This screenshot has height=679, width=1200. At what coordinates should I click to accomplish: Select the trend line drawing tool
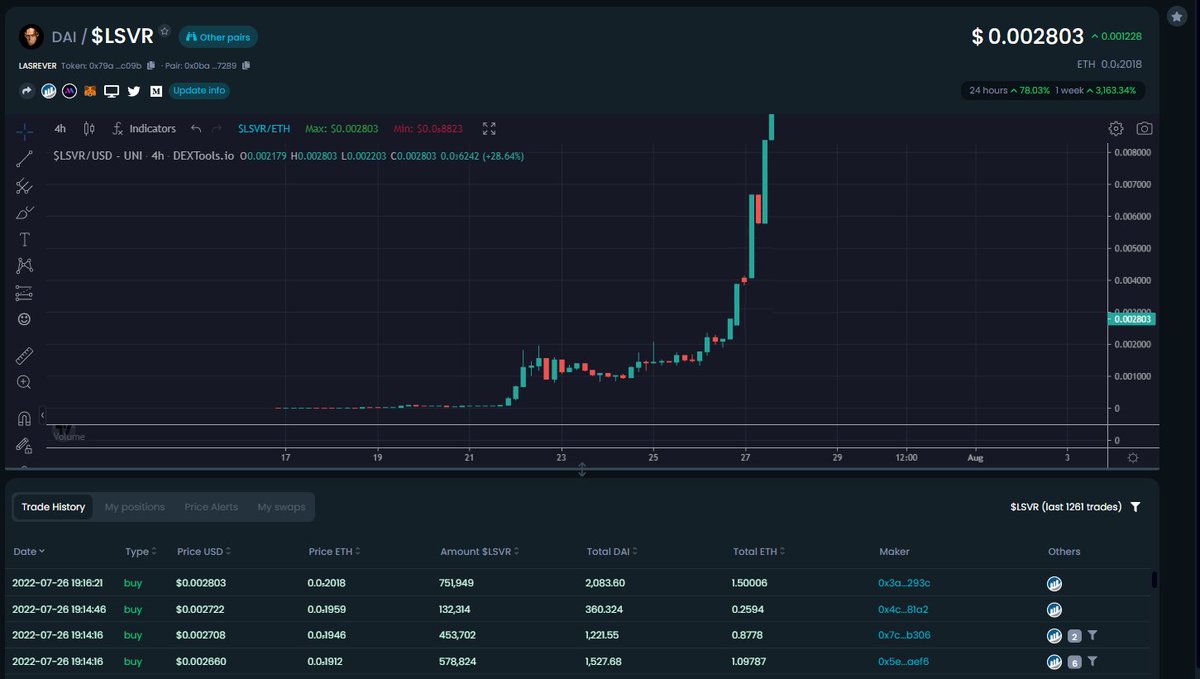[x=25, y=158]
